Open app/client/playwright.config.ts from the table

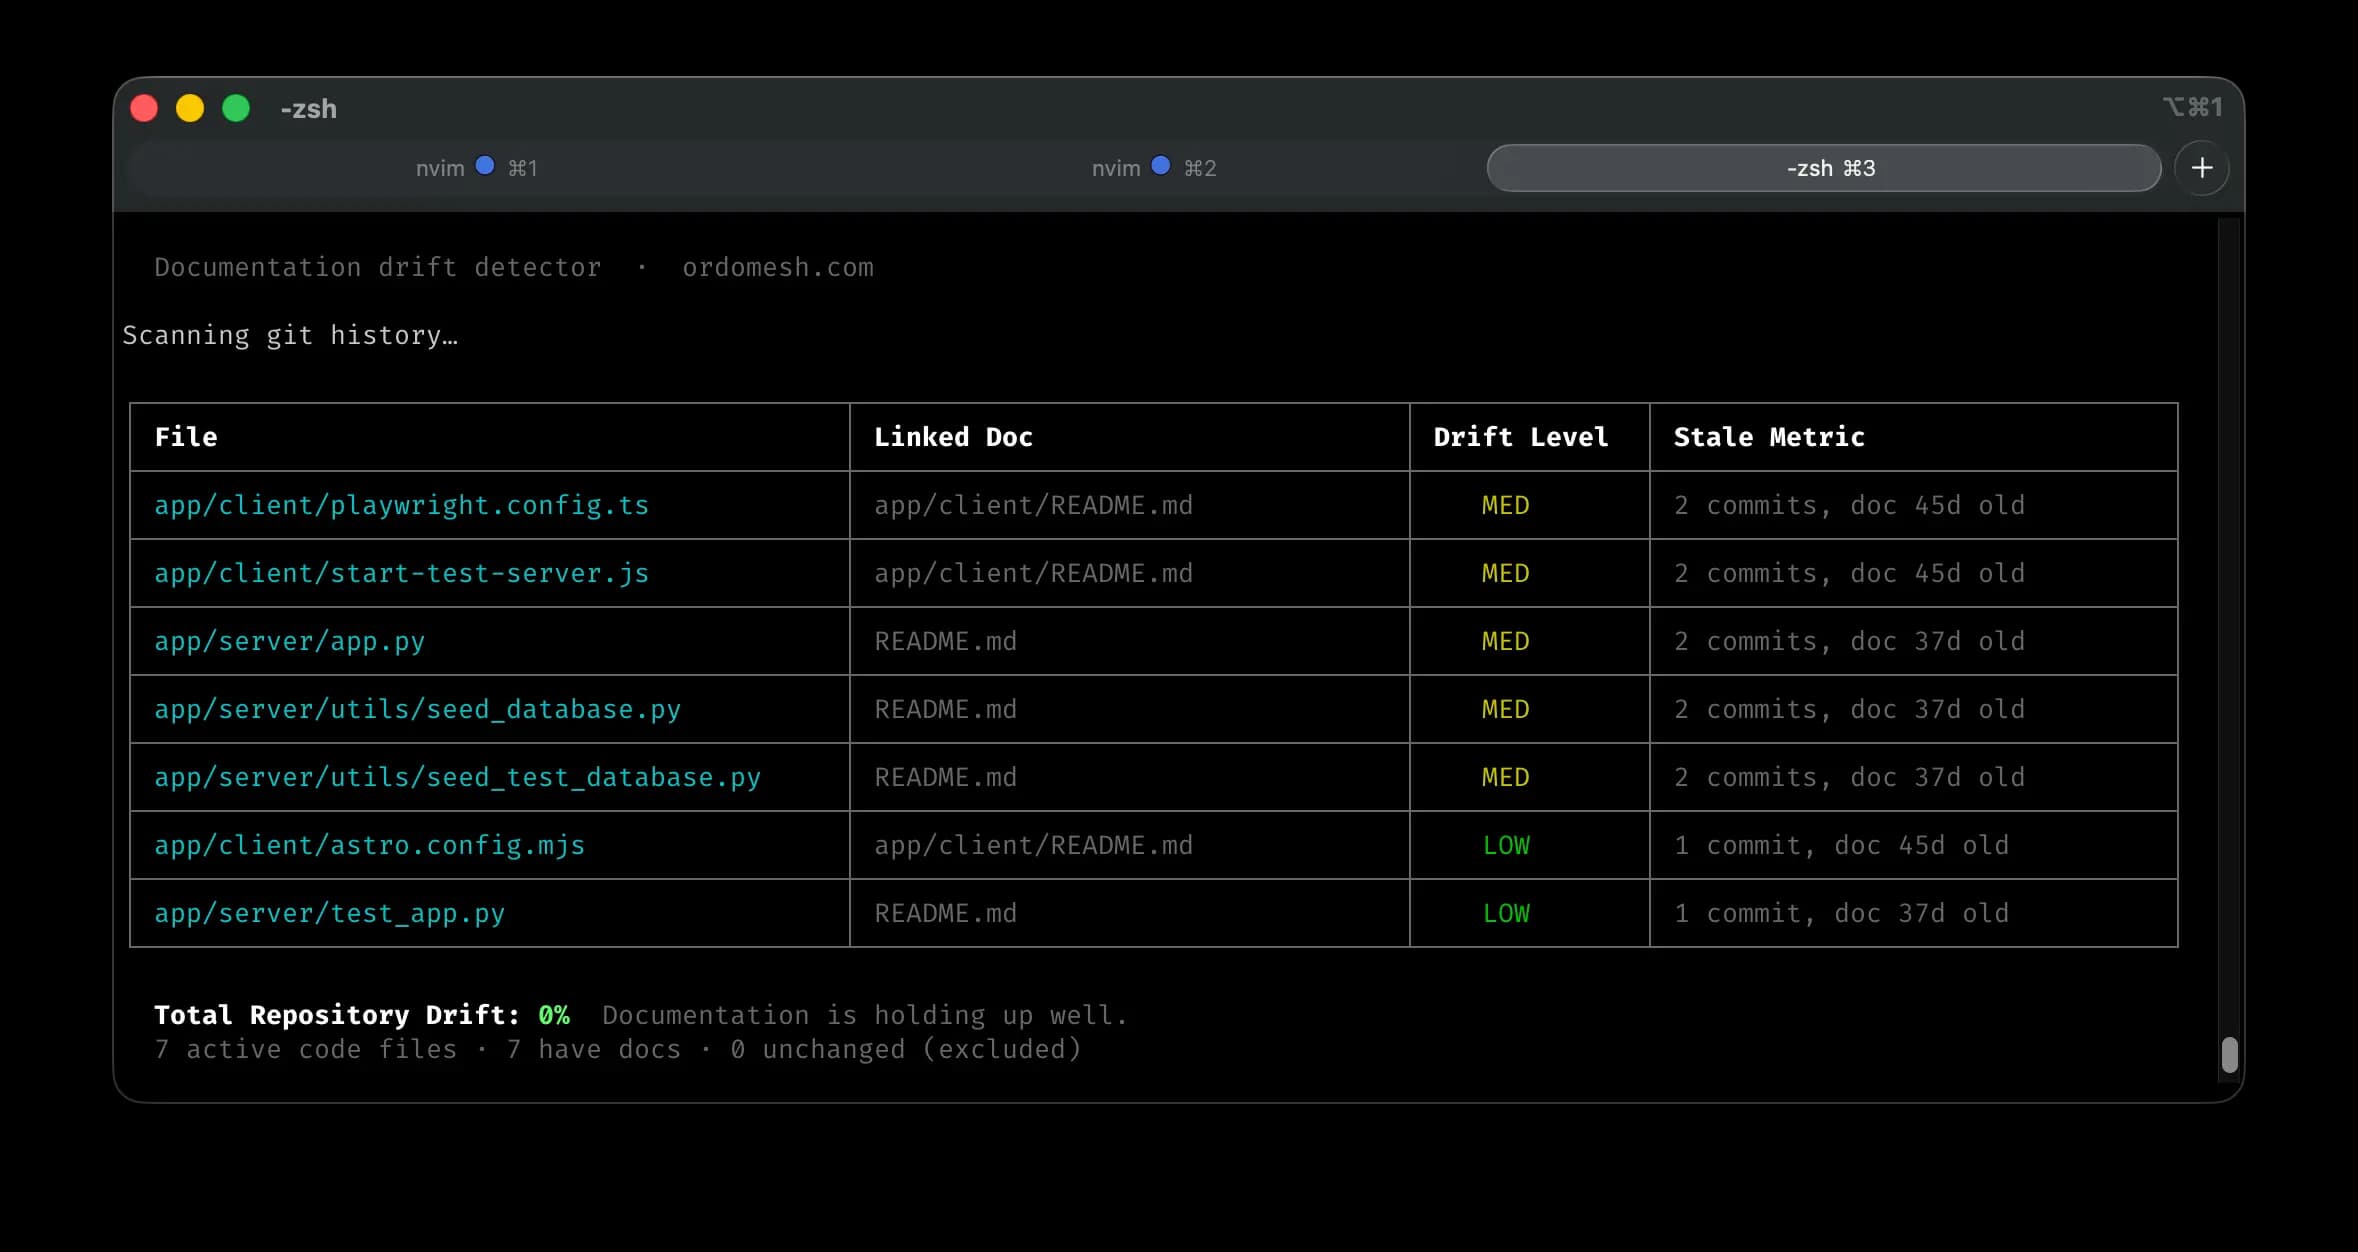click(401, 505)
